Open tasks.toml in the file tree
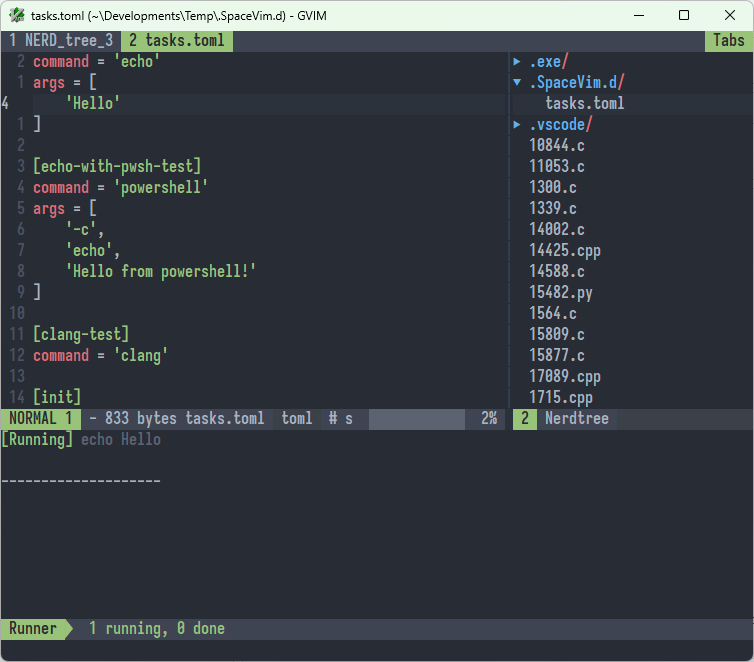Image resolution: width=754 pixels, height=662 pixels. click(x=585, y=103)
